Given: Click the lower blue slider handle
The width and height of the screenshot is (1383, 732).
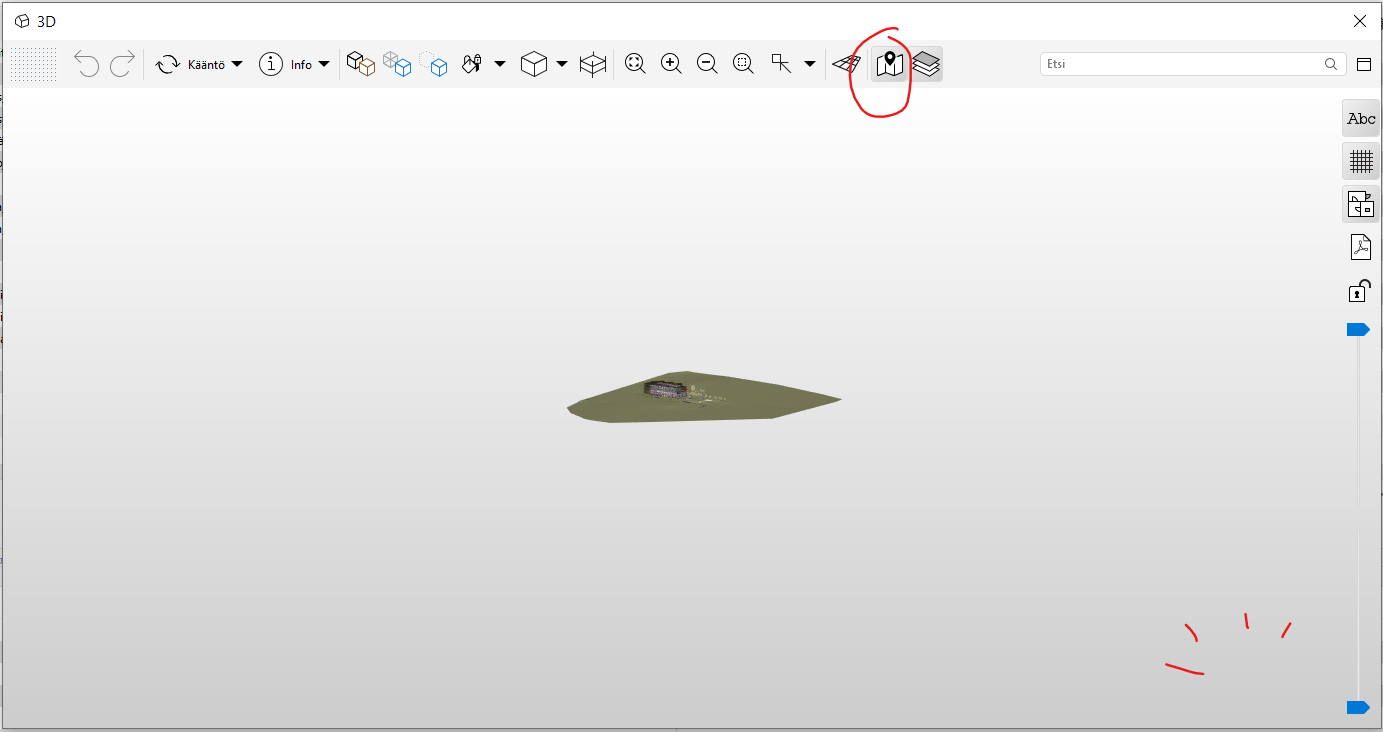Looking at the screenshot, I should 1358,708.
